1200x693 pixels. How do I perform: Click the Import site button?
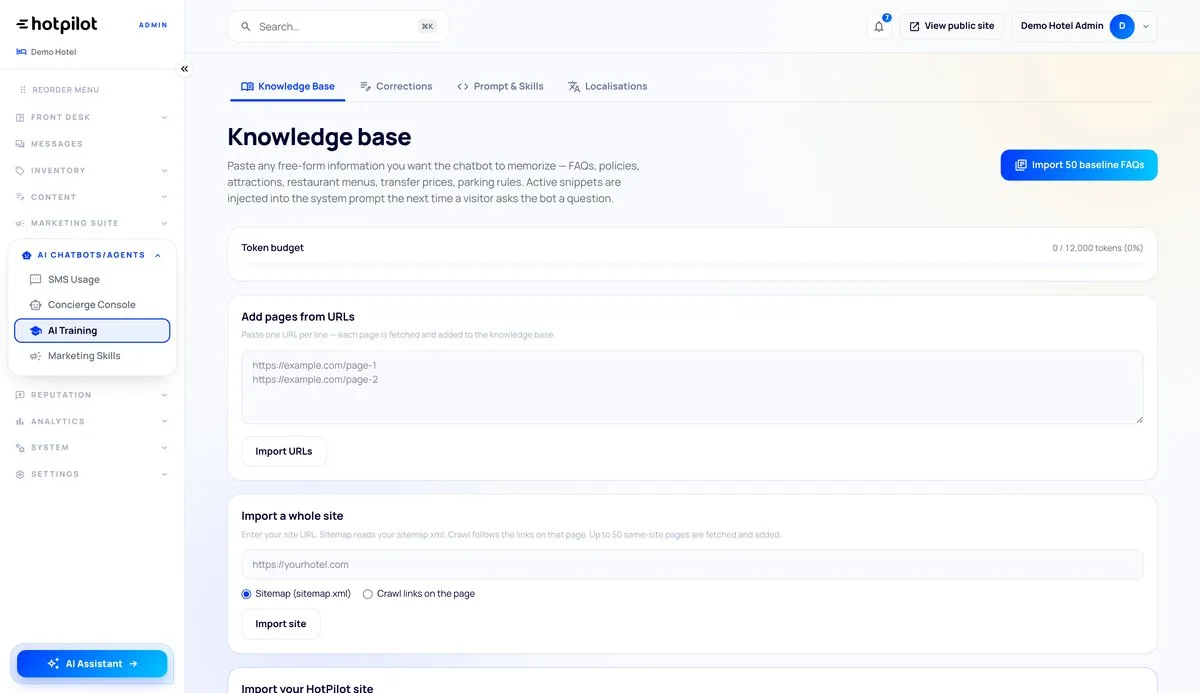(x=281, y=624)
